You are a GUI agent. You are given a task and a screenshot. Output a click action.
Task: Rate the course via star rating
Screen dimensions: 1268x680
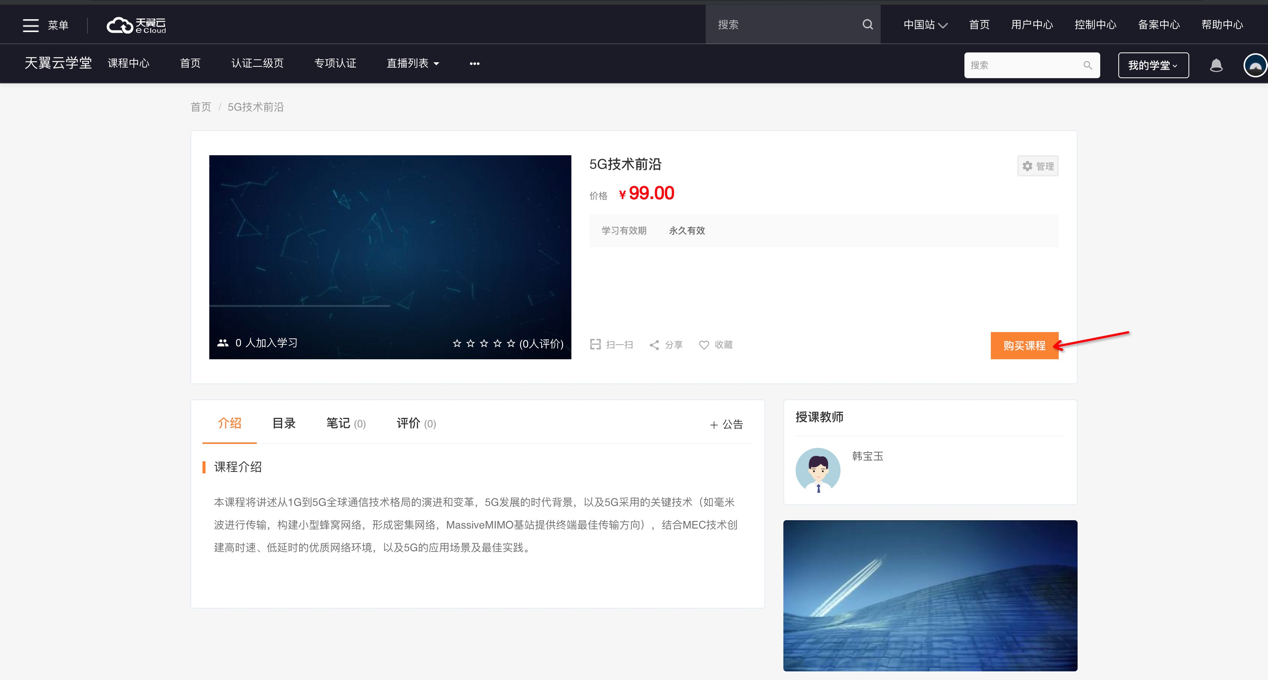point(484,343)
